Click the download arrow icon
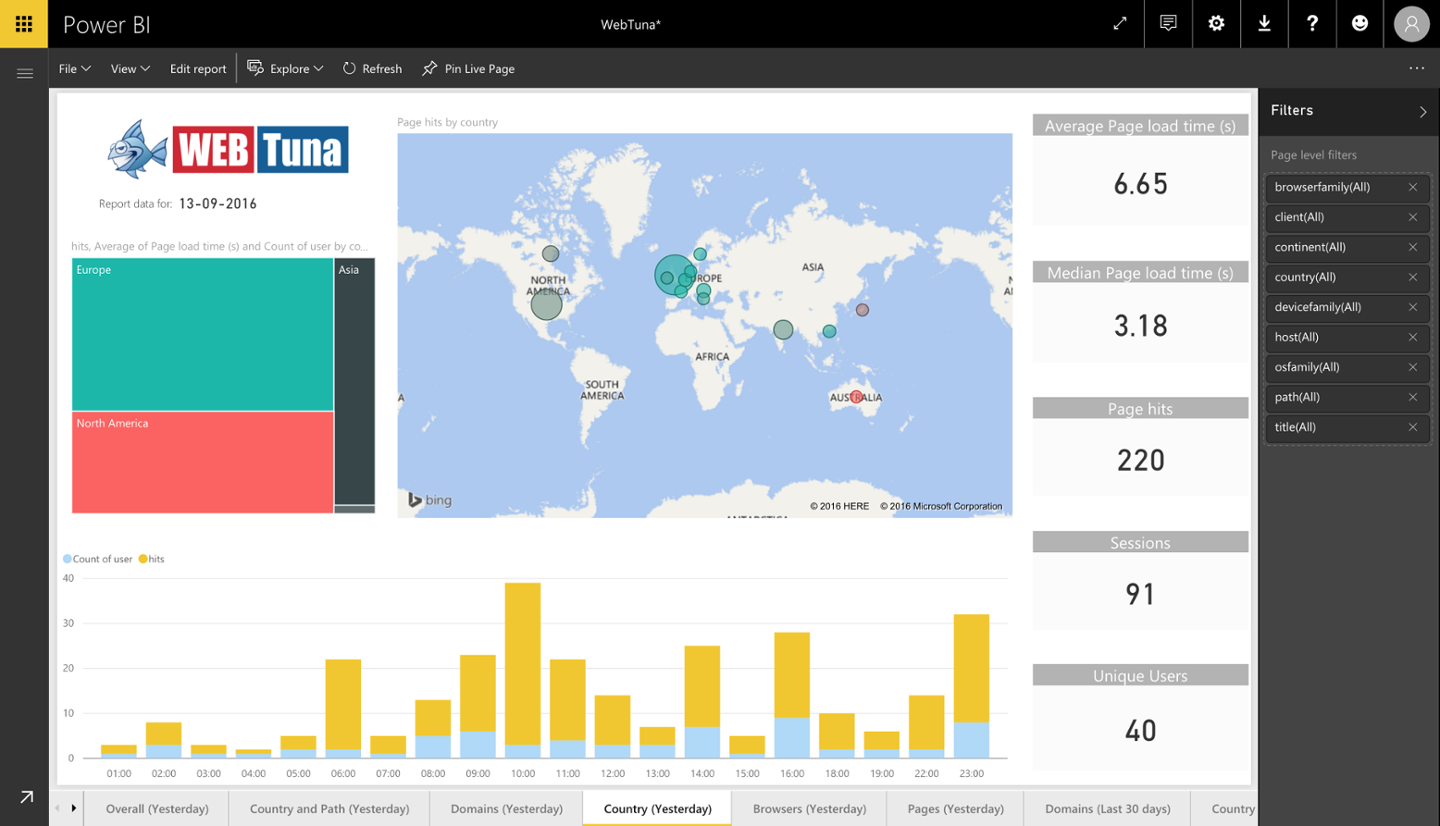 (1264, 24)
